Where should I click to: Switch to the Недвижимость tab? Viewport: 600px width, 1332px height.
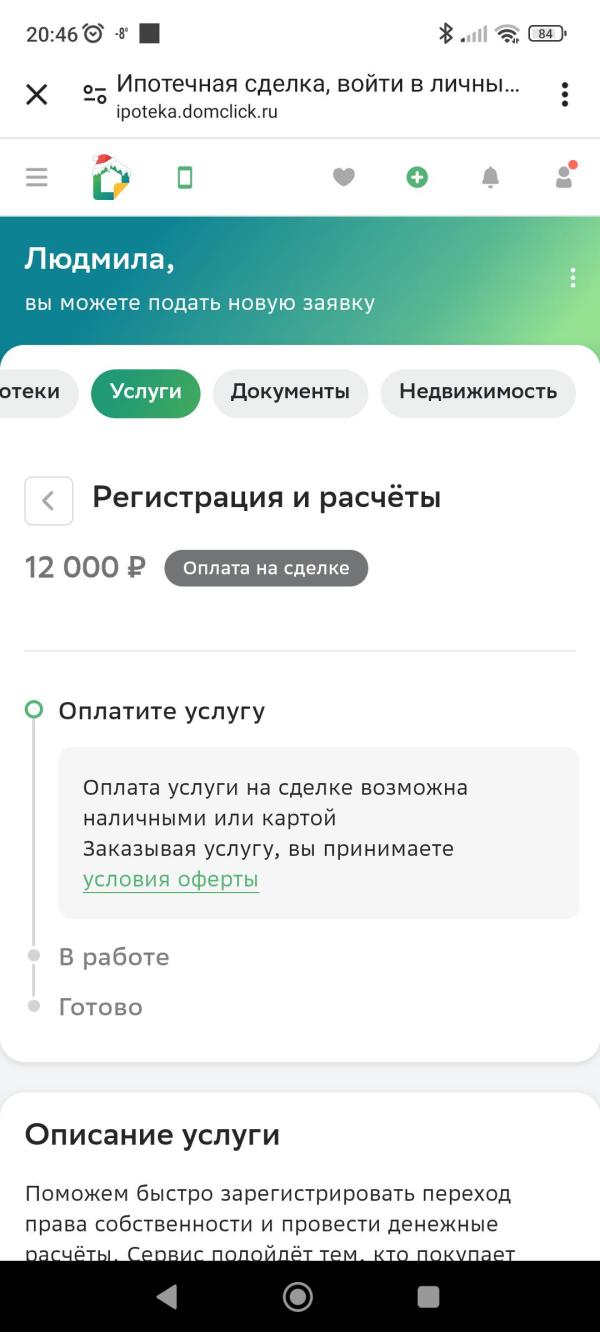coord(478,393)
